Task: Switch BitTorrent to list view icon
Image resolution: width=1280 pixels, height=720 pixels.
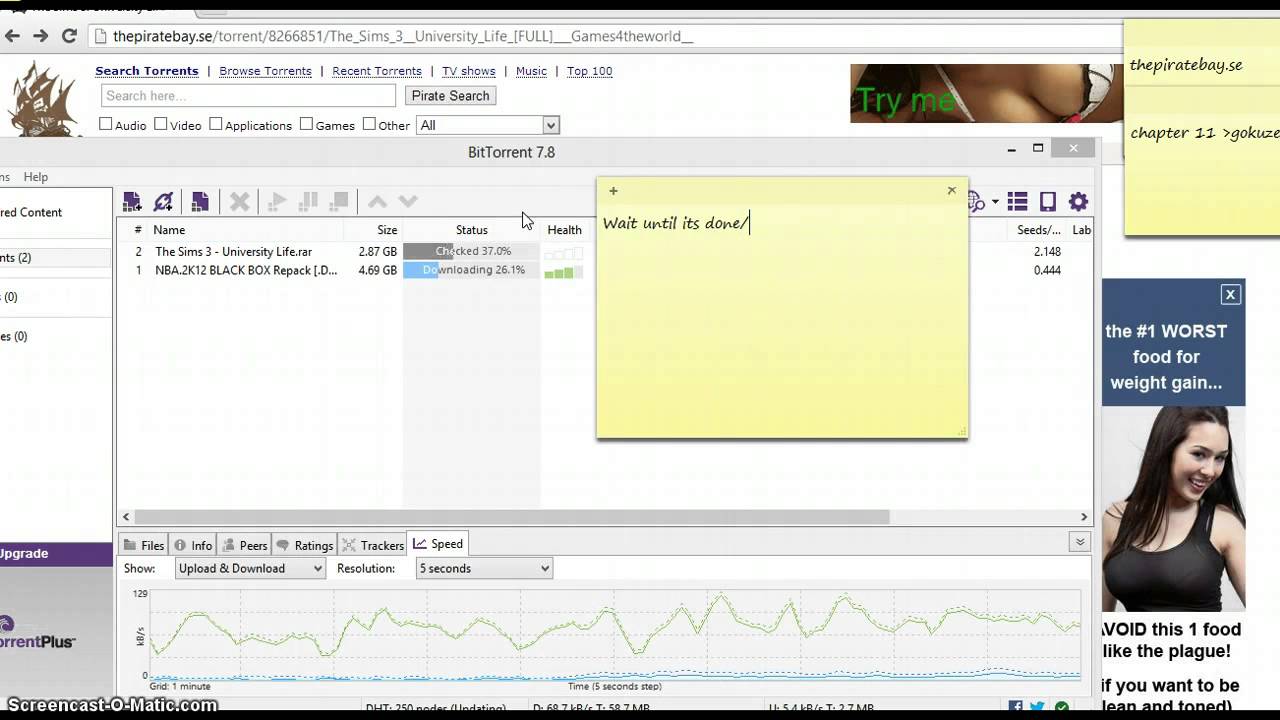Action: (1018, 202)
